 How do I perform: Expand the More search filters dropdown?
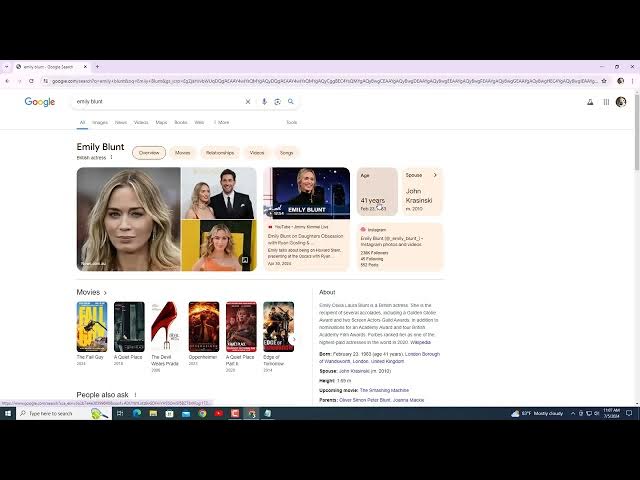221,122
